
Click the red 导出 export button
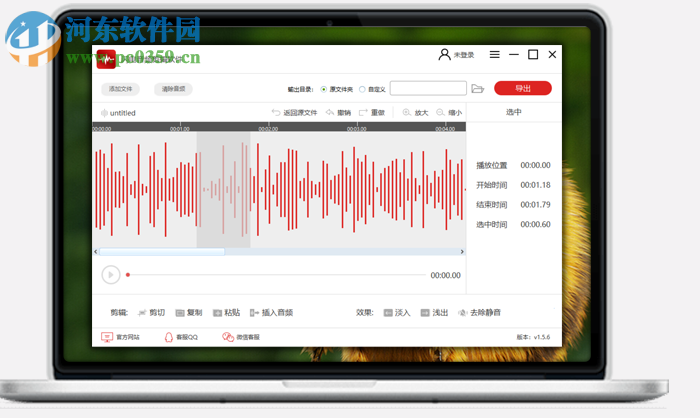[x=523, y=88]
